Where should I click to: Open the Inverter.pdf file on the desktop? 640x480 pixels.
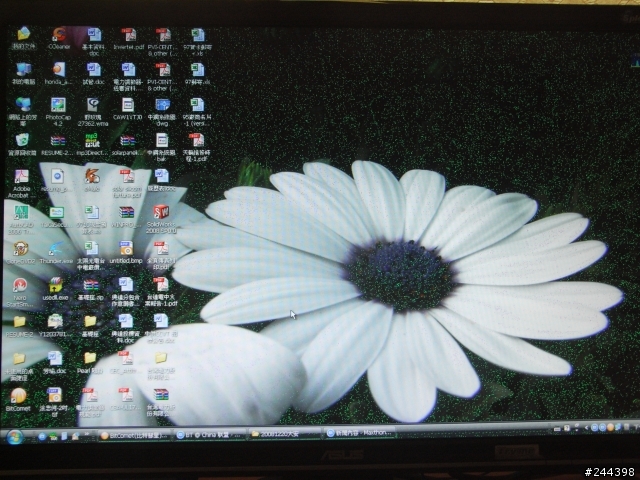129,38
